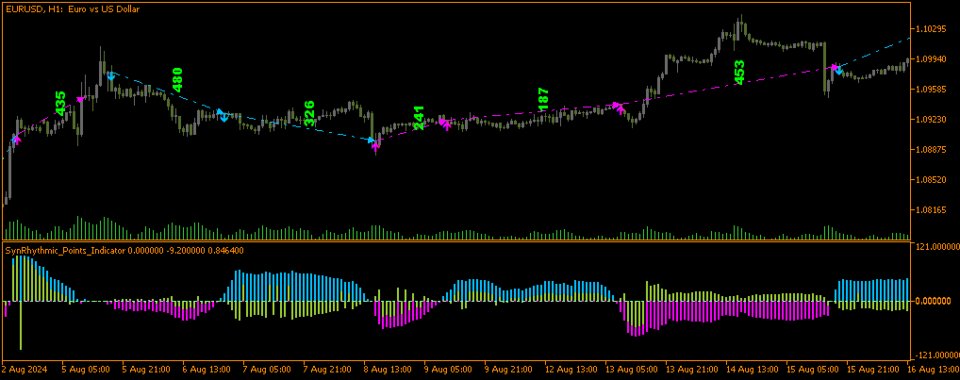Viewport: 960px width, 380px height.
Task: Click the green 480 points label
Action: 177,80
